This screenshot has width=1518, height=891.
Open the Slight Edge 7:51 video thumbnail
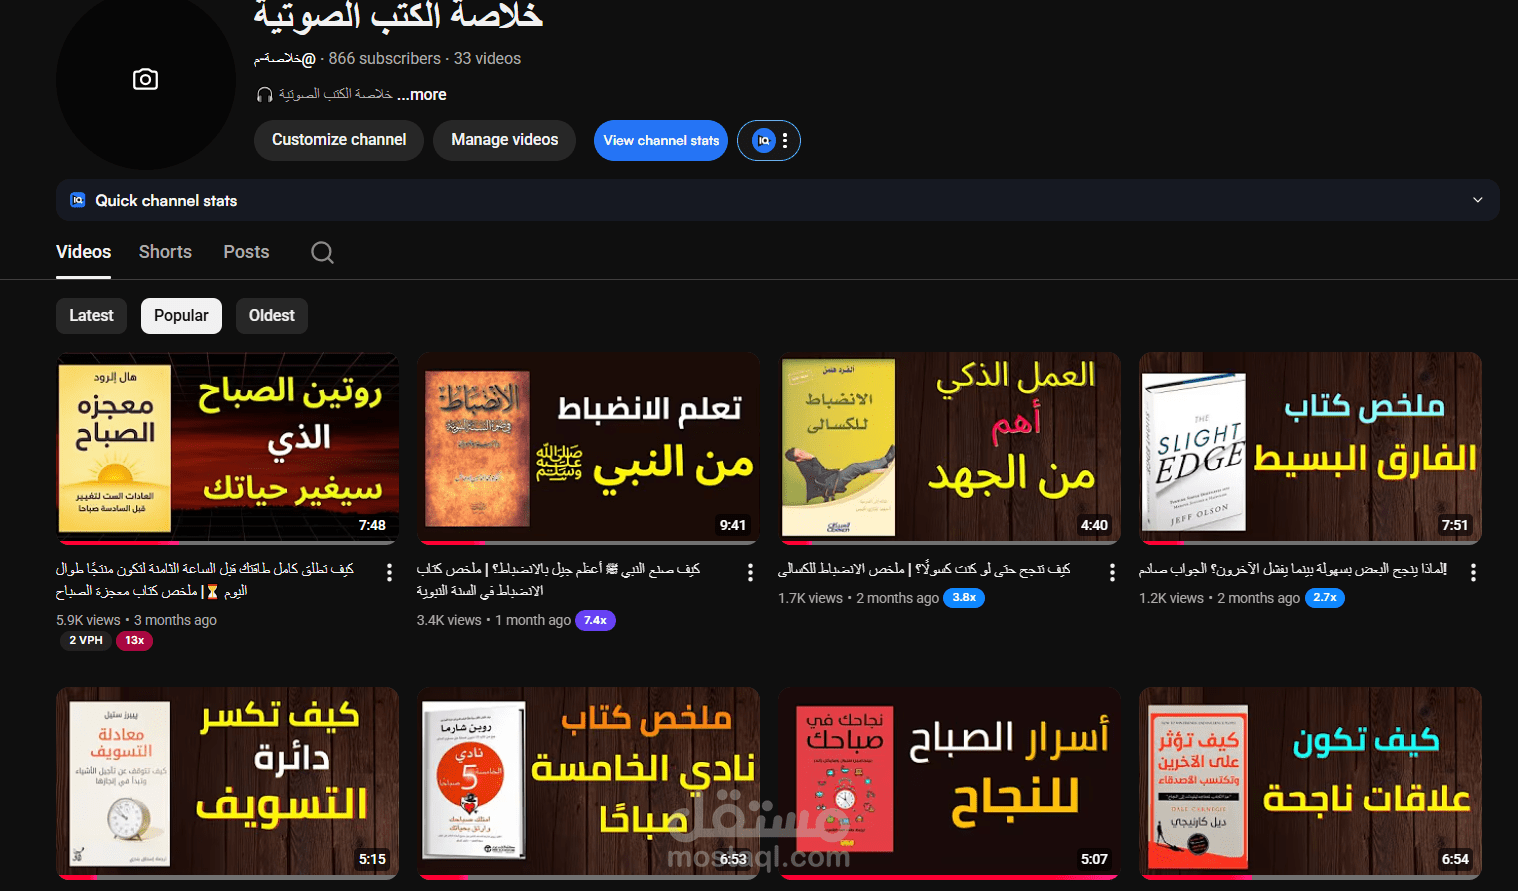click(x=1310, y=448)
